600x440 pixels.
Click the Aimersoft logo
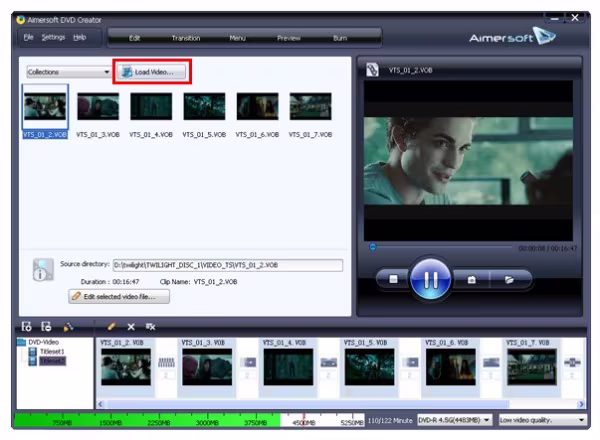(512, 37)
